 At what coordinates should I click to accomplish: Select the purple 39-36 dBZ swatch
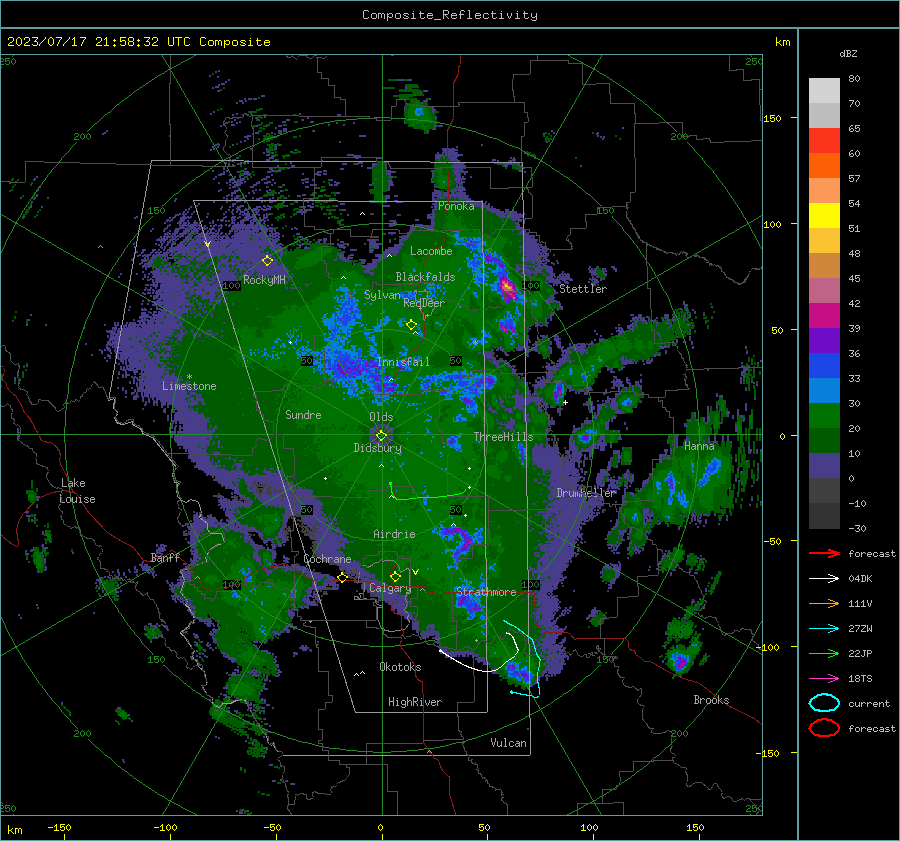tap(824, 341)
